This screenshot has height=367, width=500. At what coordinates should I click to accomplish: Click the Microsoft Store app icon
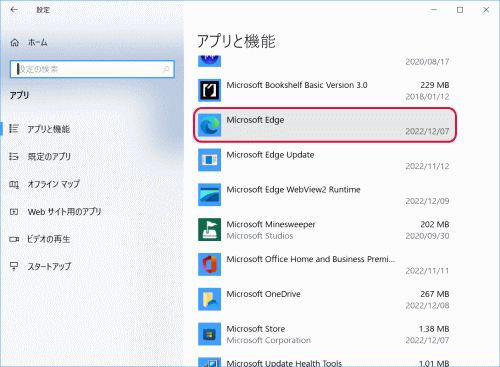pyautogui.click(x=209, y=334)
